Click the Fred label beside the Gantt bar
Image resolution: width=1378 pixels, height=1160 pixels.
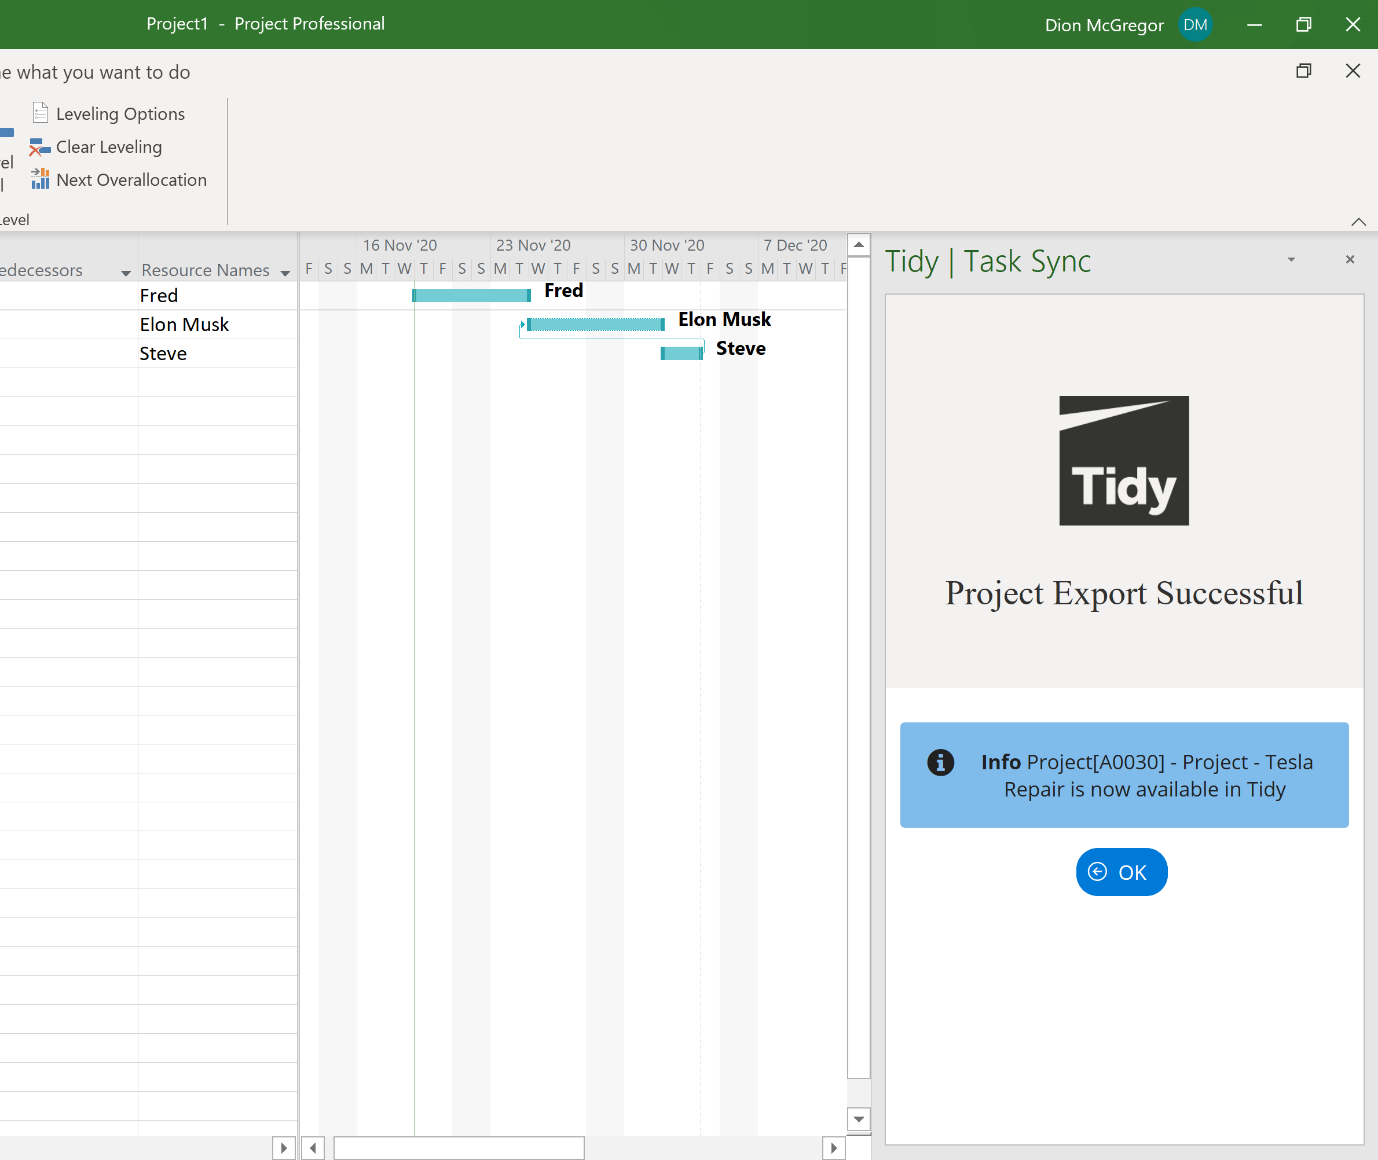[x=563, y=291]
